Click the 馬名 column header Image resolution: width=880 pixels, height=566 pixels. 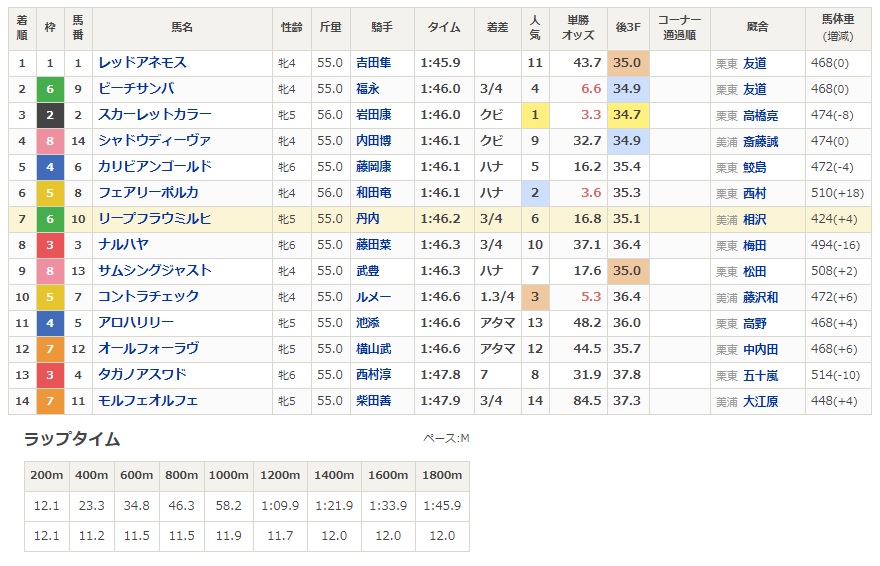(x=182, y=27)
